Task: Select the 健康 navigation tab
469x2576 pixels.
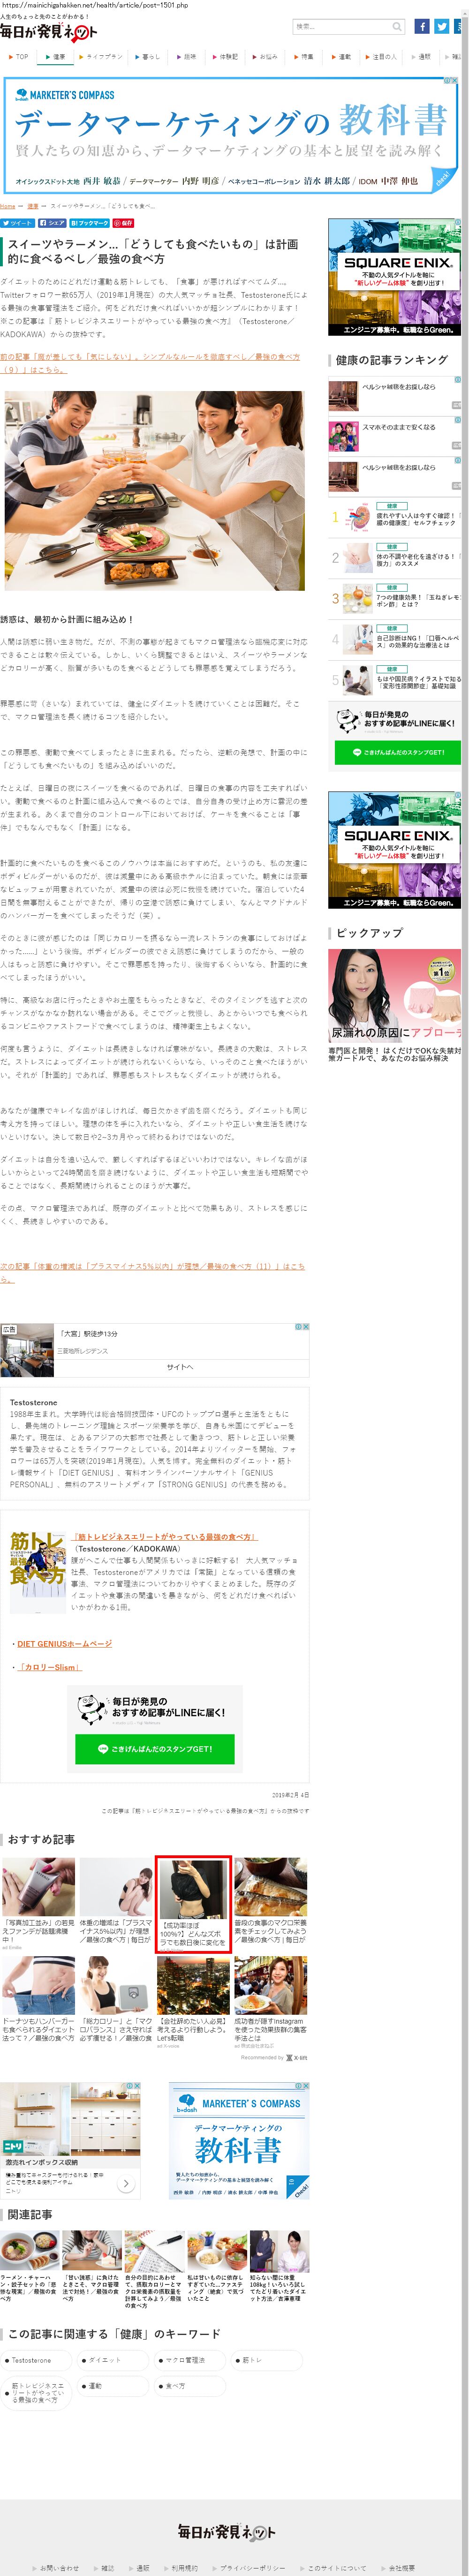Action: coord(56,57)
